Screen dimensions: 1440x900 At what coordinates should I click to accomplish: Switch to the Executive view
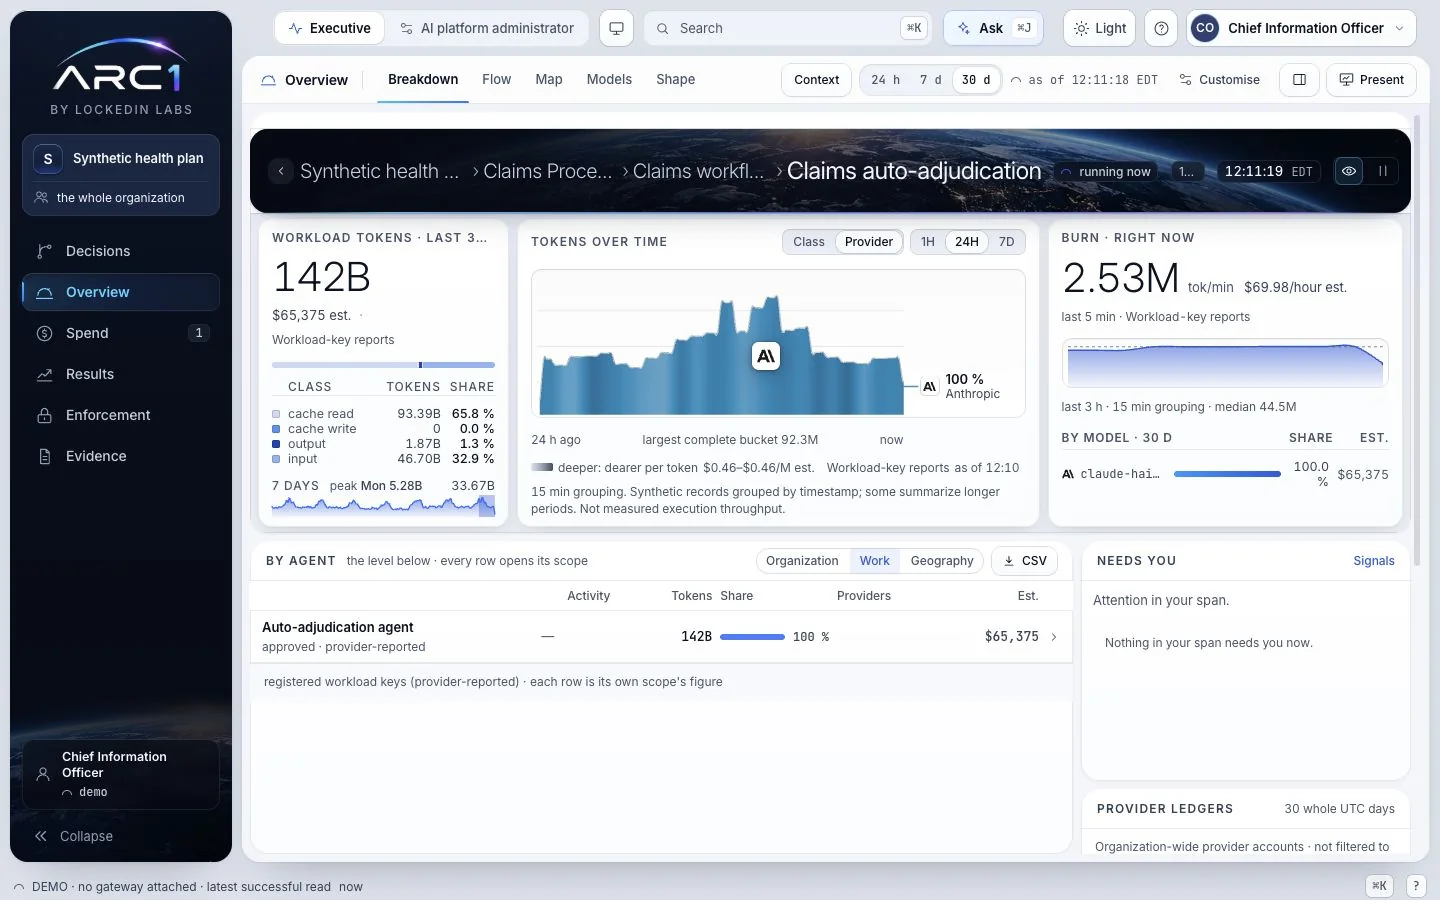click(x=329, y=28)
